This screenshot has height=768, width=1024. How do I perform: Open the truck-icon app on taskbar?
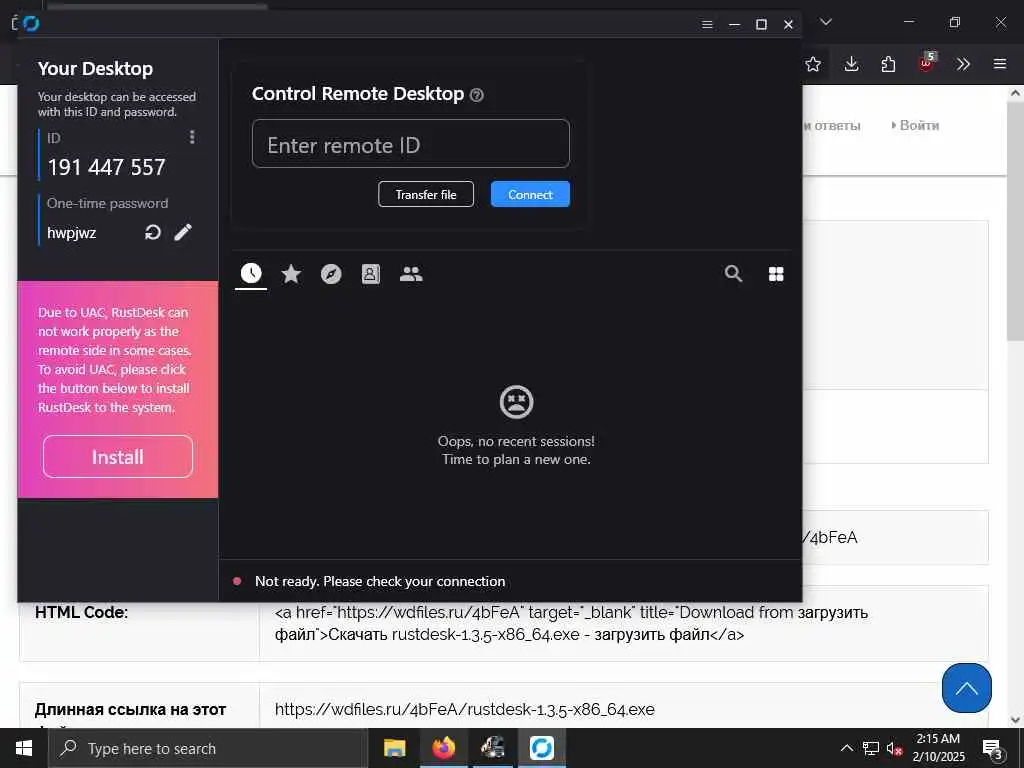click(492, 748)
